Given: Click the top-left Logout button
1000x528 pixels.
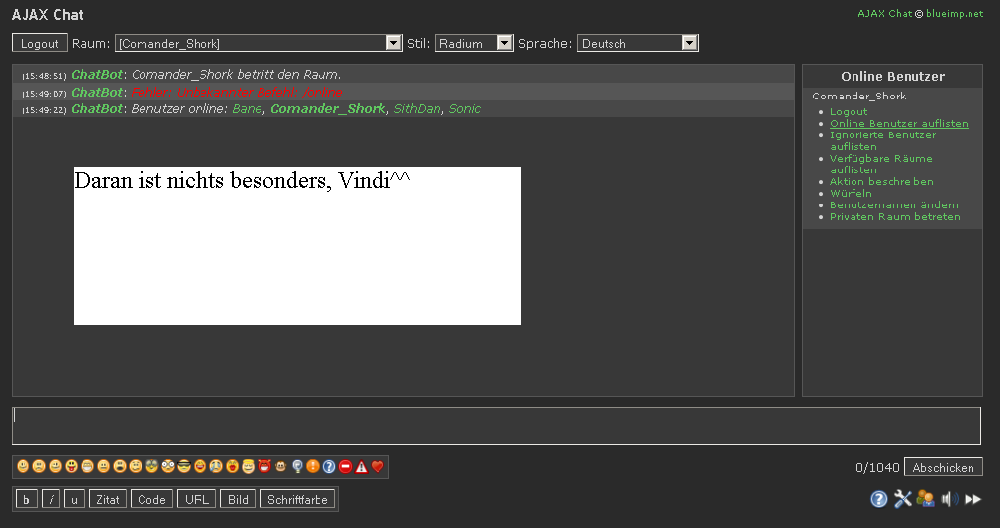Looking at the screenshot, I should (40, 43).
